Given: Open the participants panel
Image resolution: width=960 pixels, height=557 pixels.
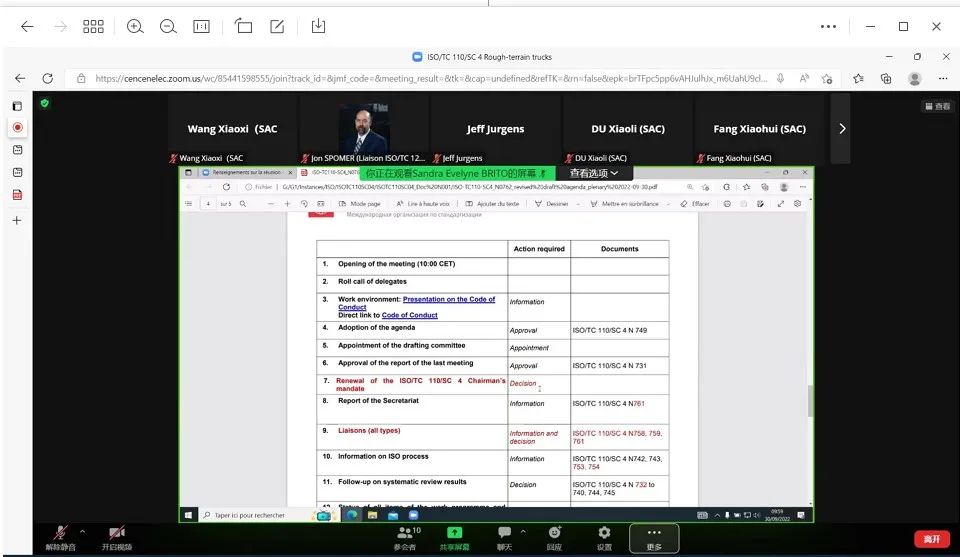Looking at the screenshot, I should [x=405, y=537].
